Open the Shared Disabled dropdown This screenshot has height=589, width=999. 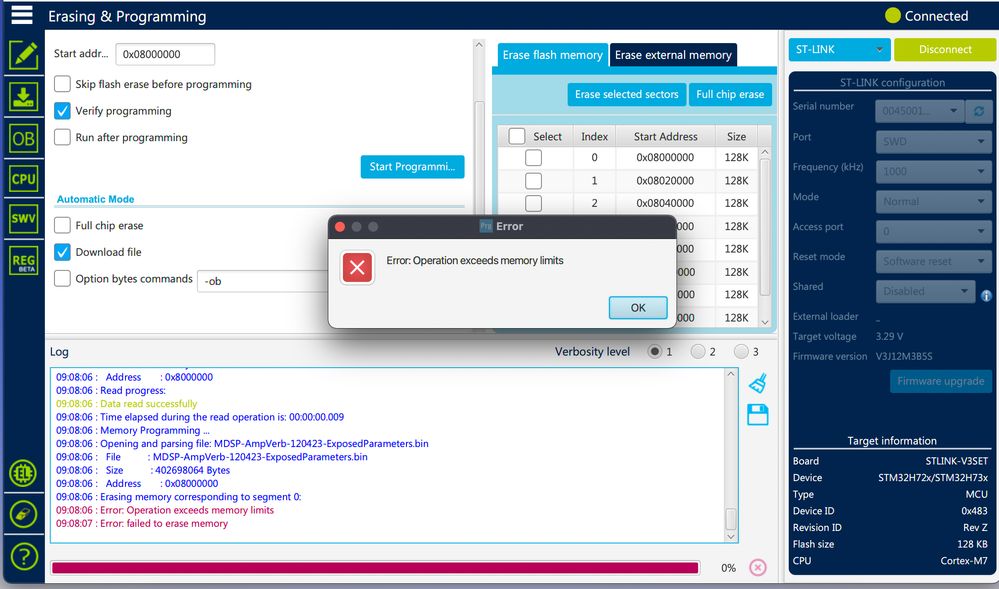925,291
